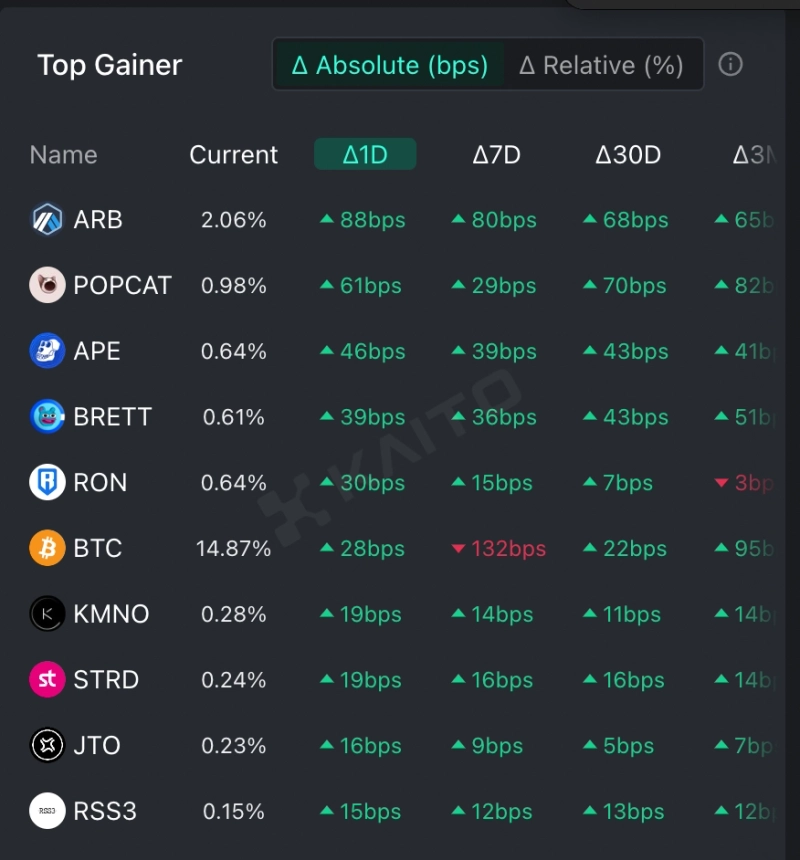Select the Δ1D column tab
800x860 pixels.
tap(365, 155)
